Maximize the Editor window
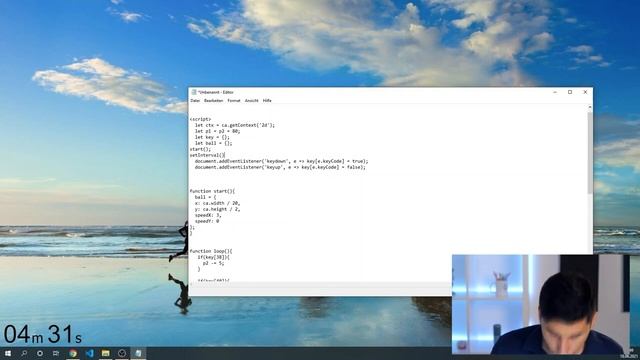The image size is (640, 360). point(570,92)
